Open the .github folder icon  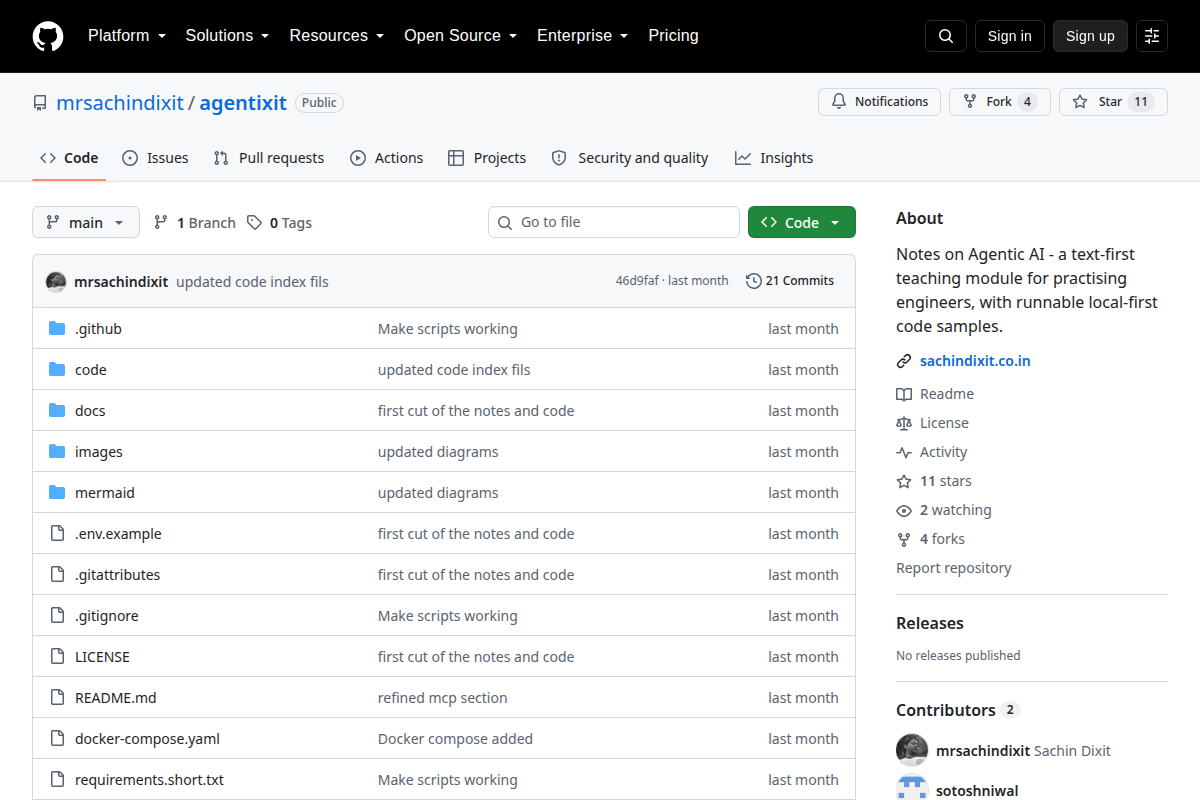click(x=57, y=329)
